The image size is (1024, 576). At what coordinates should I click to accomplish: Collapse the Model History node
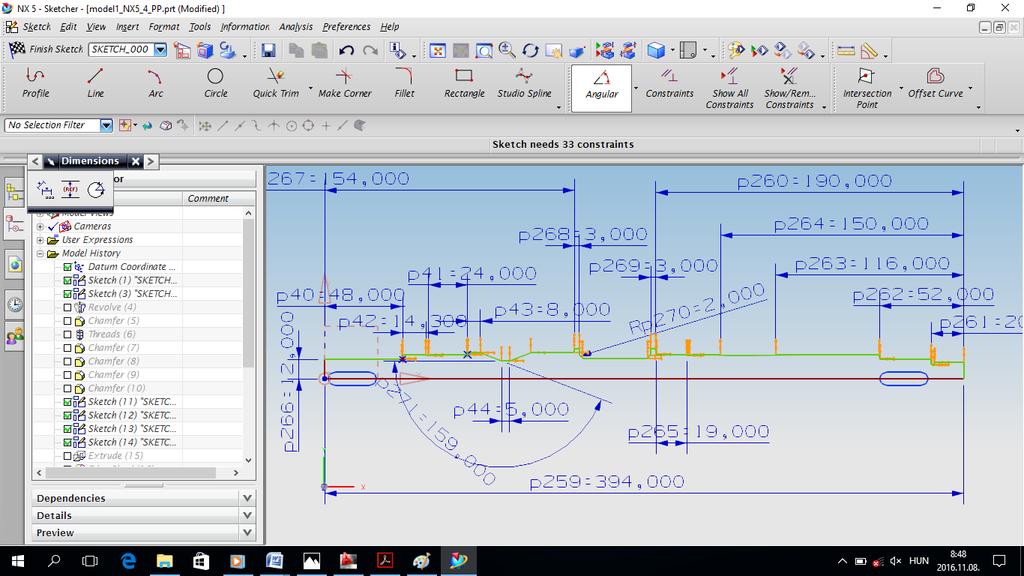click(40, 253)
